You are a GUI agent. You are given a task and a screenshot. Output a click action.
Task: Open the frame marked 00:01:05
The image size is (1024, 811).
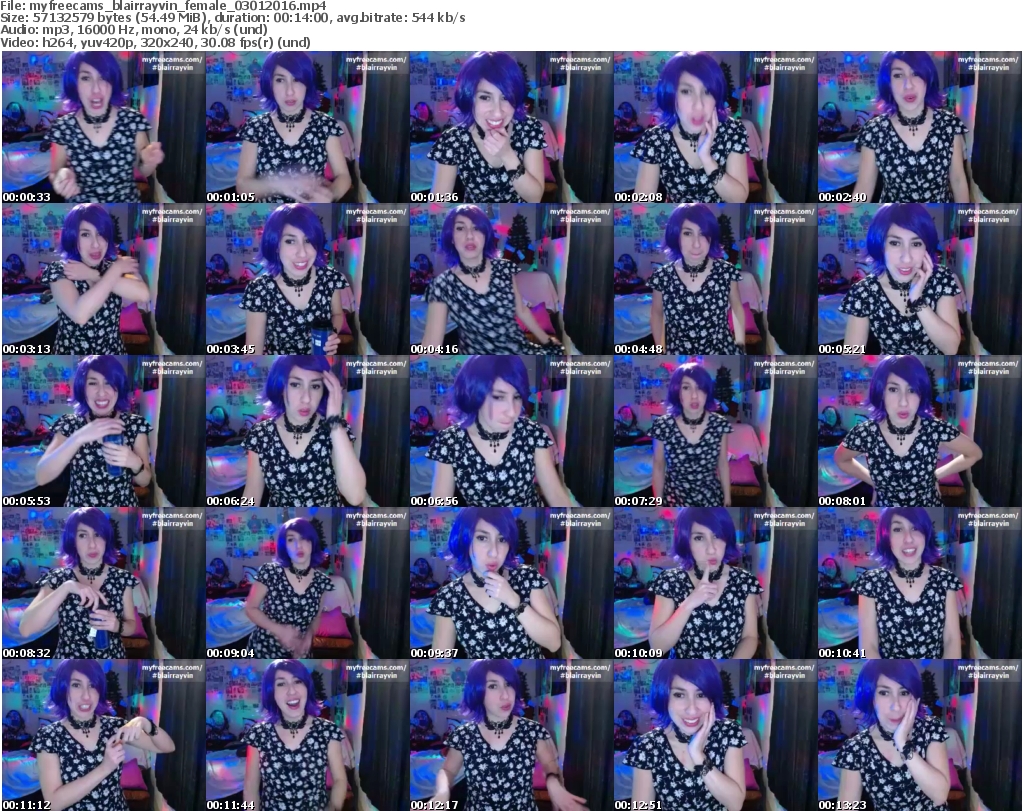(308, 127)
